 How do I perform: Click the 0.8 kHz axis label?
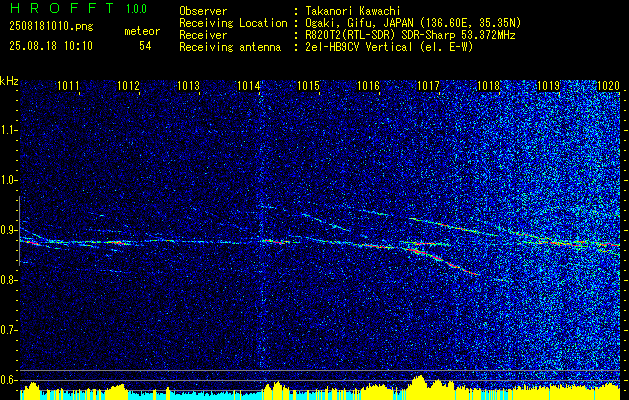point(9,280)
